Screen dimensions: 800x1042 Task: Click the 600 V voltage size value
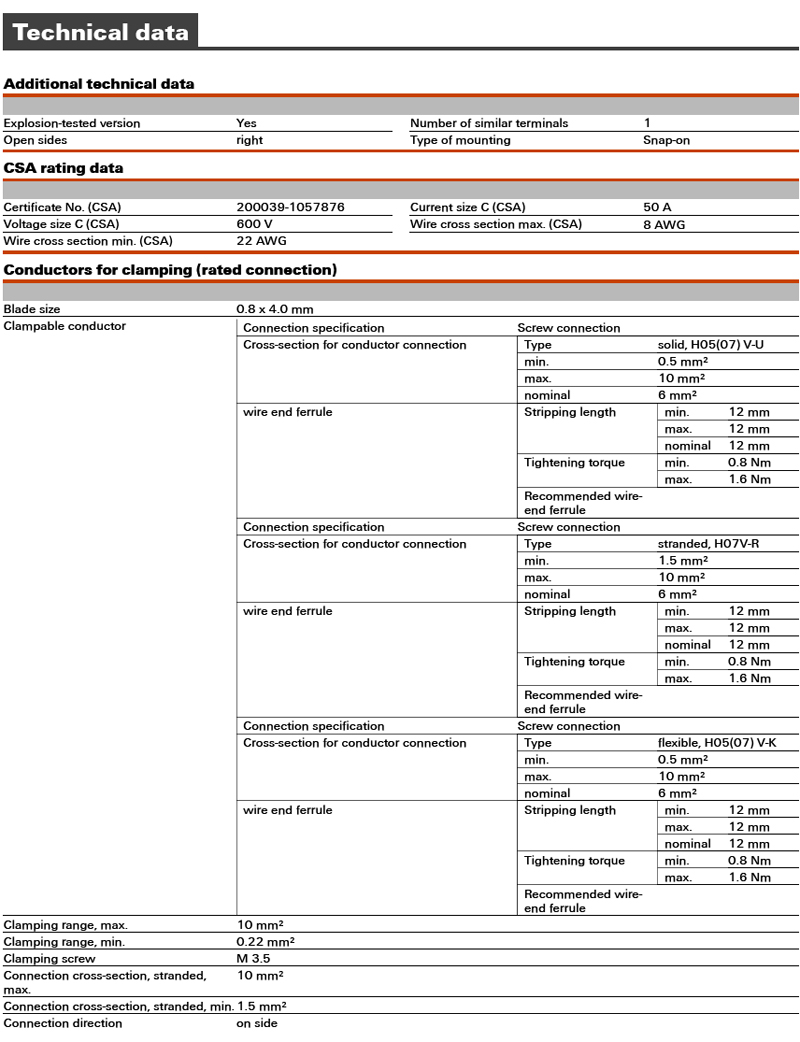pyautogui.click(x=253, y=224)
